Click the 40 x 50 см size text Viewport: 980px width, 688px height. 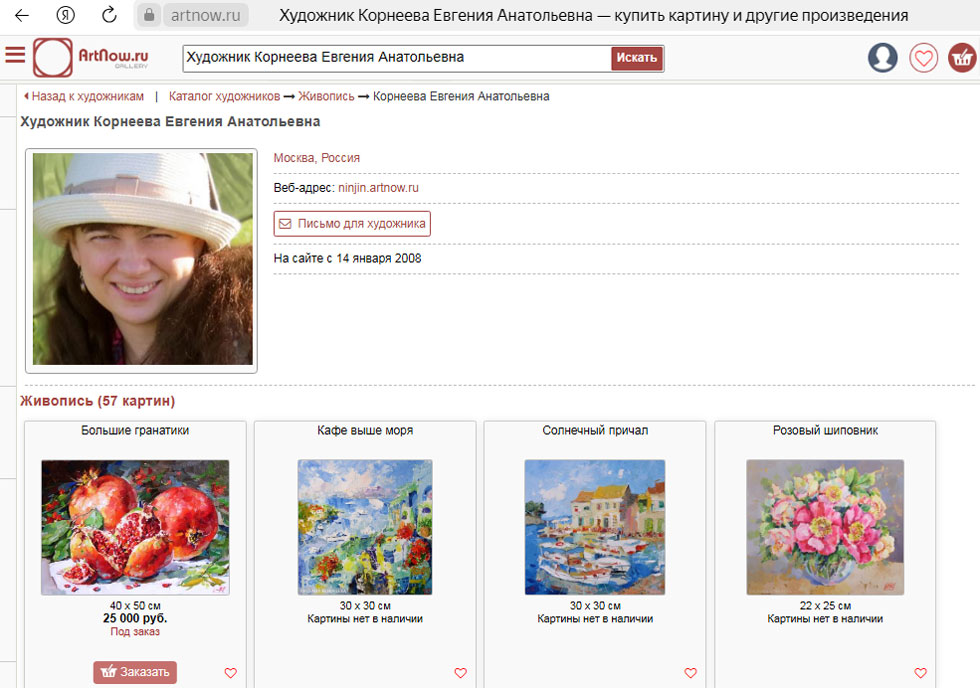click(x=135, y=606)
